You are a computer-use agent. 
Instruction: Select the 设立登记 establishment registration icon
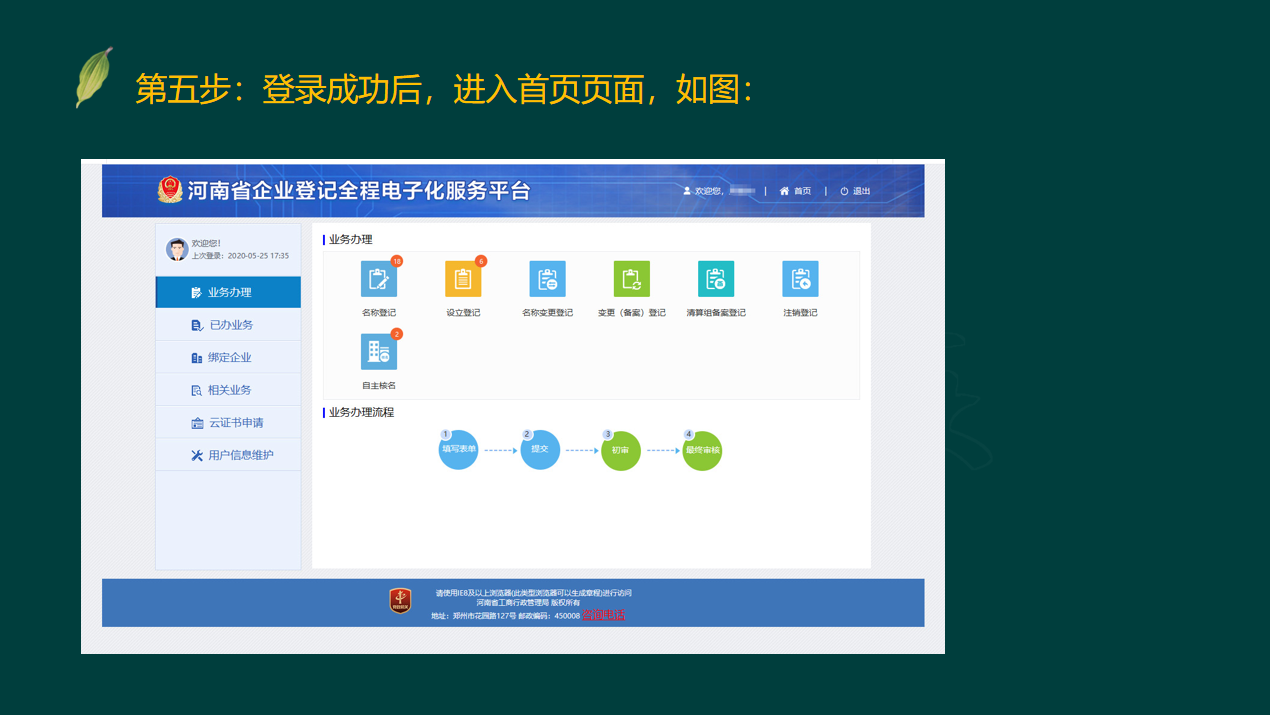point(462,279)
